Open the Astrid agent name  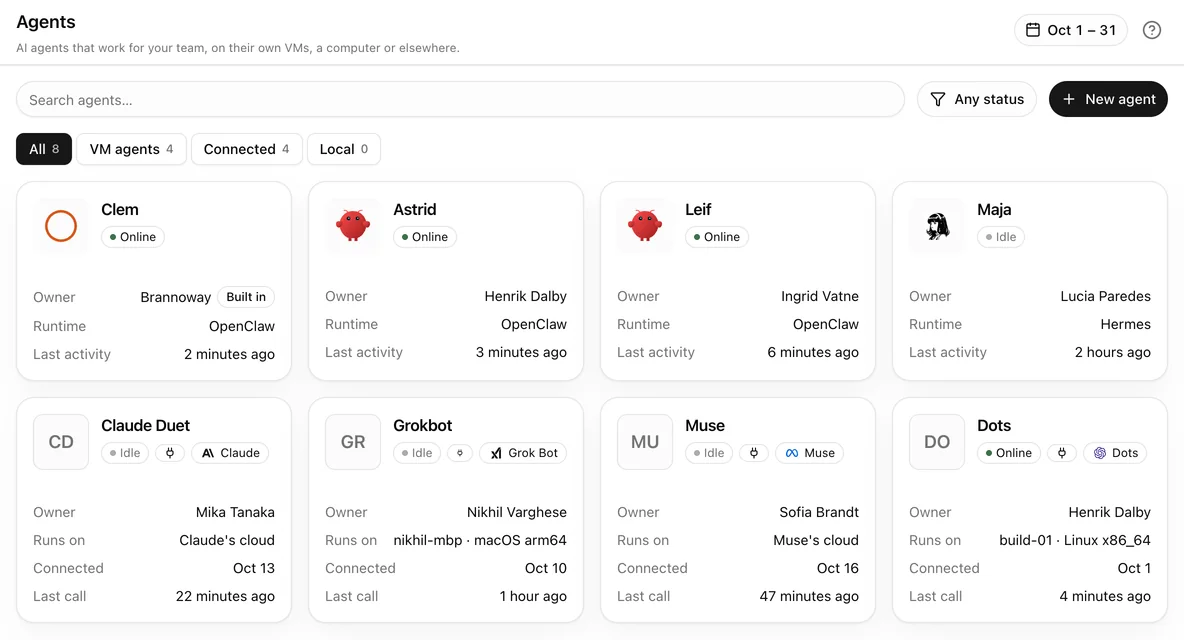coord(415,209)
